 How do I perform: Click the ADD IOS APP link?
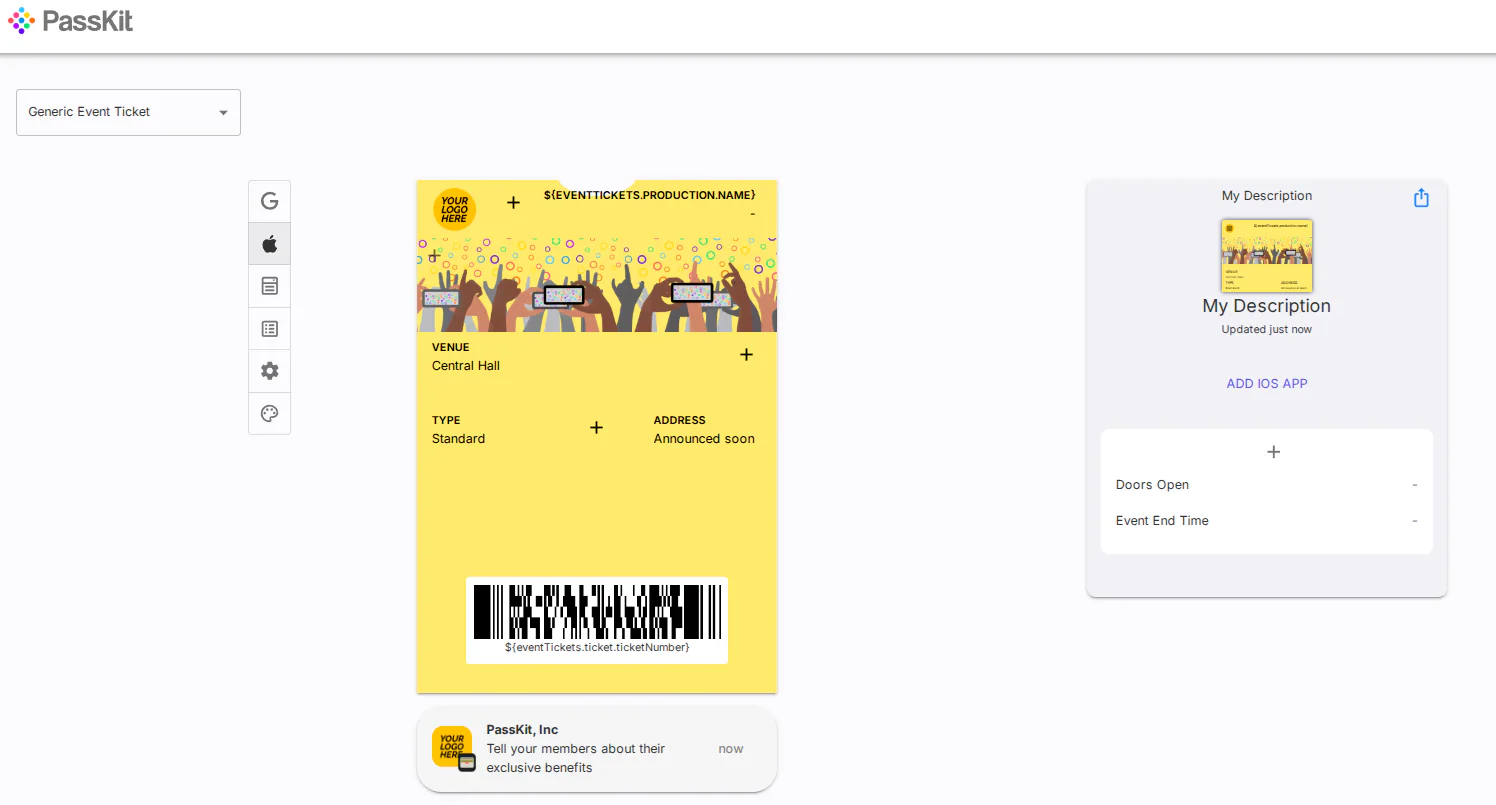[x=1267, y=384]
